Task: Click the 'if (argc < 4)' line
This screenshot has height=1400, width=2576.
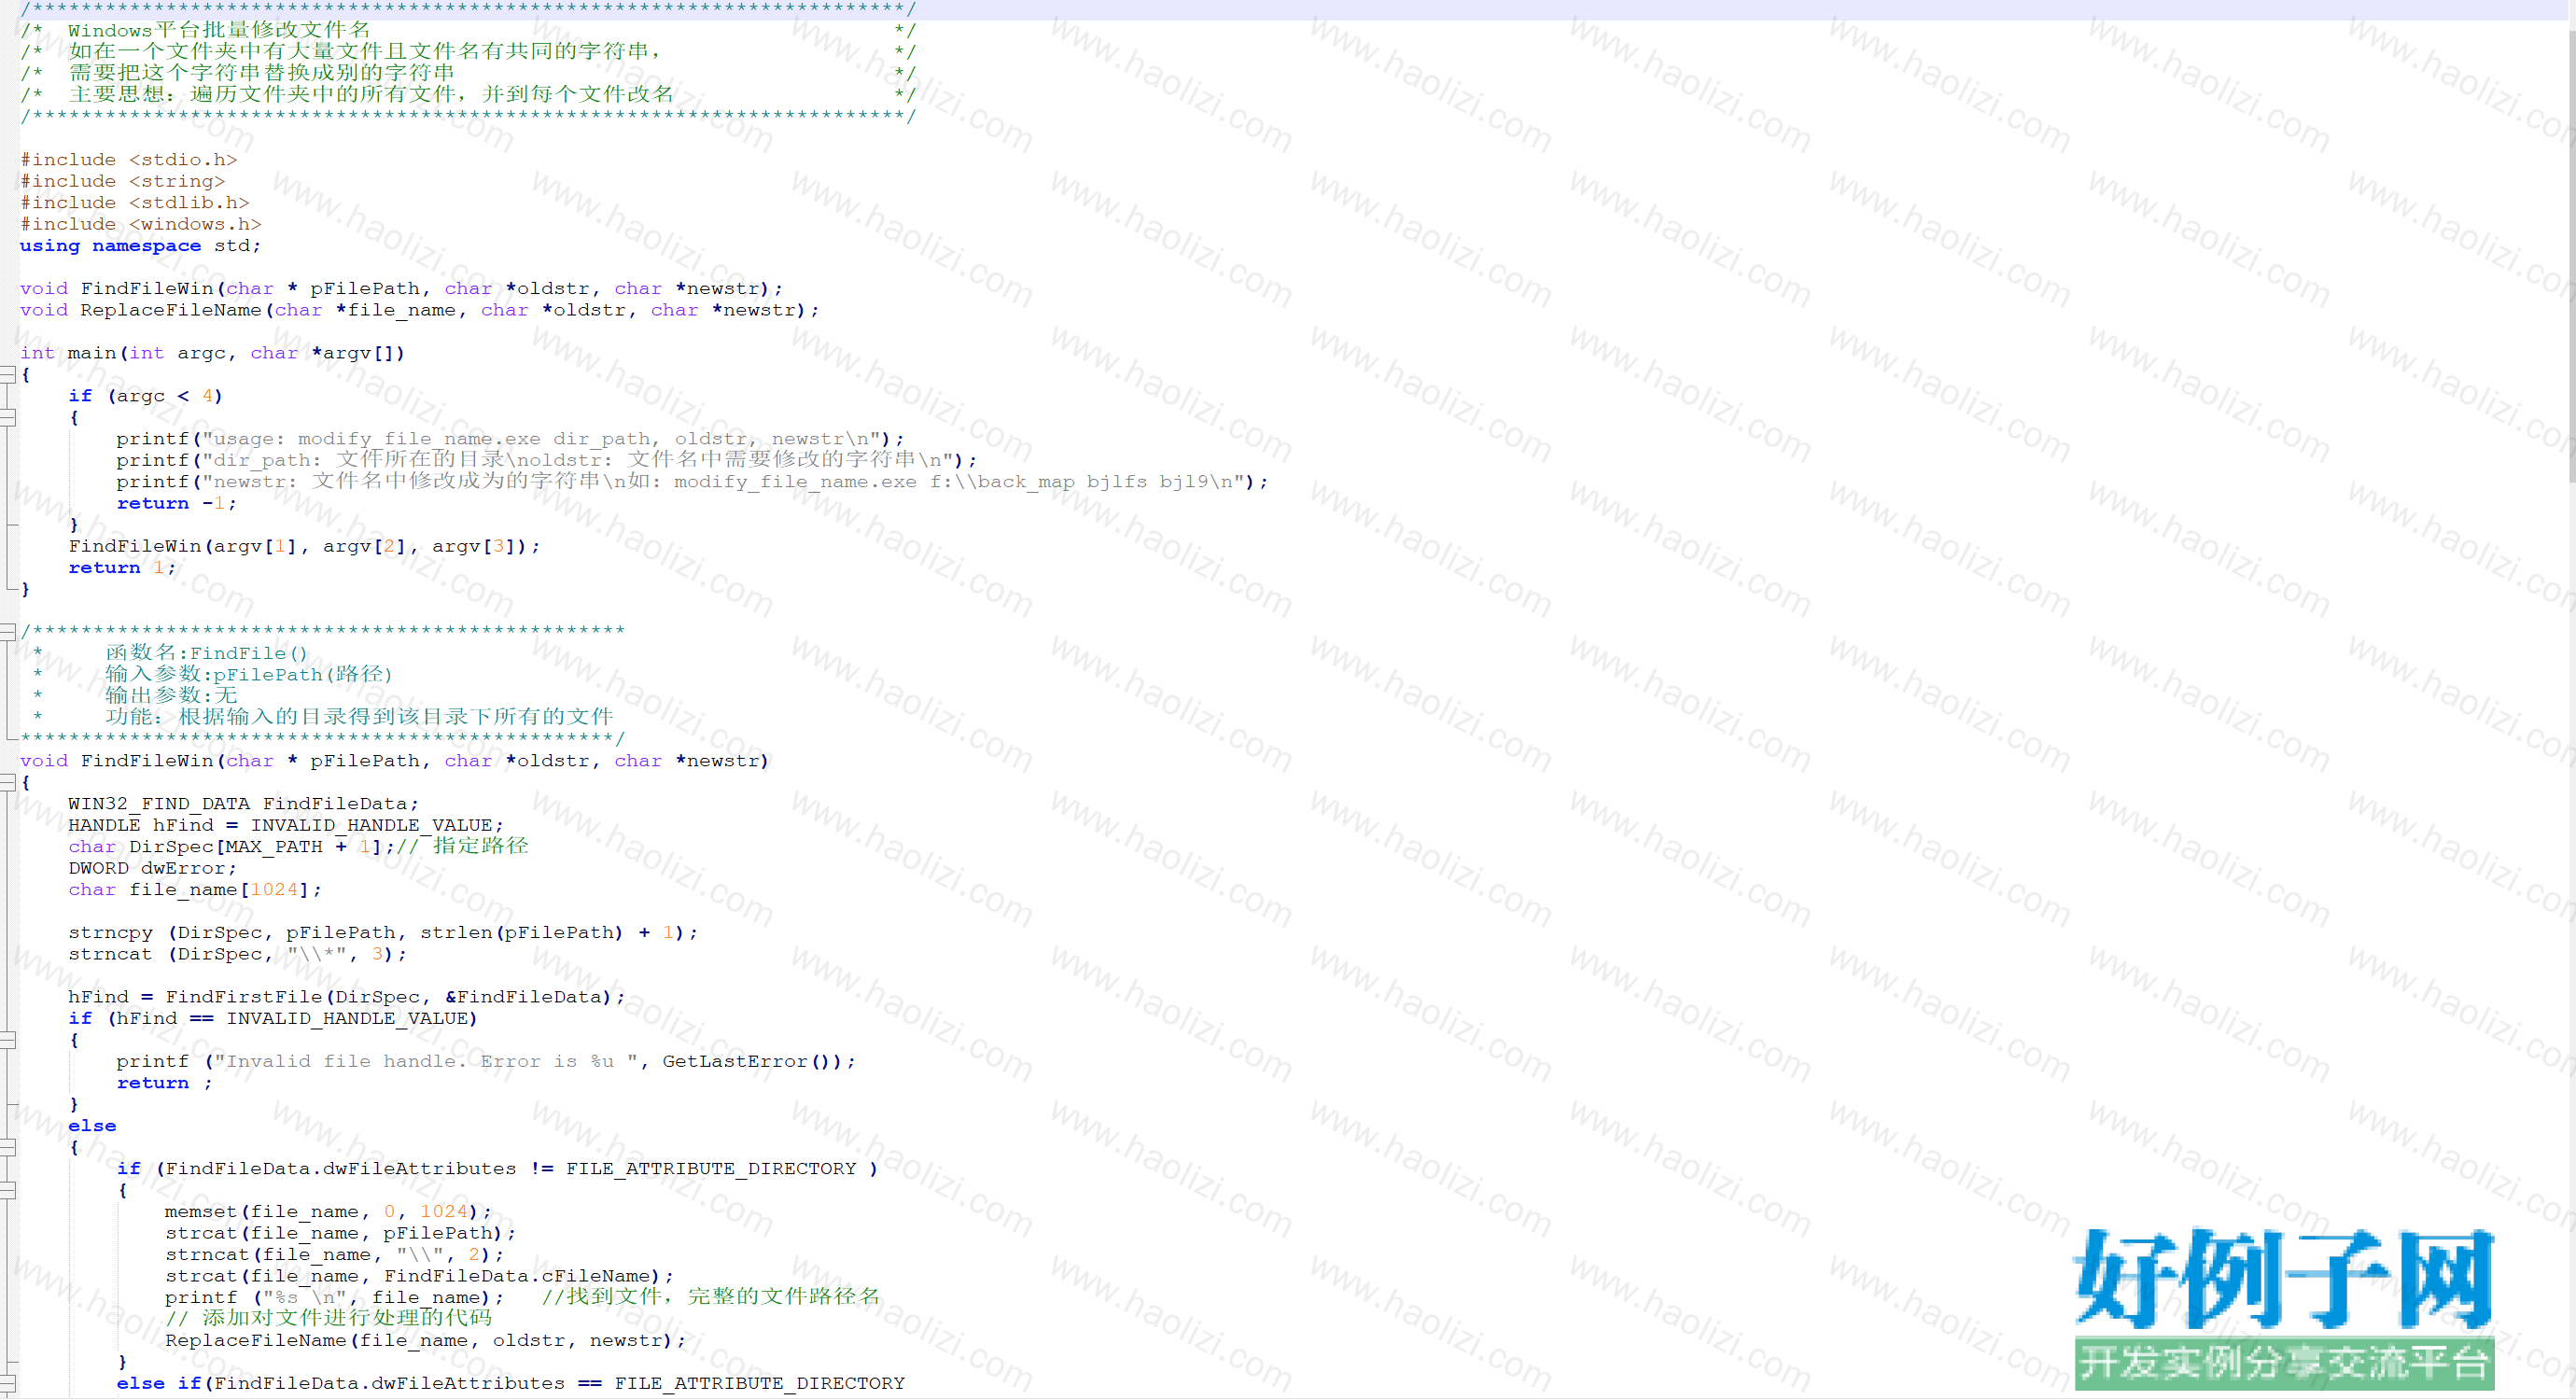Action: coord(146,396)
